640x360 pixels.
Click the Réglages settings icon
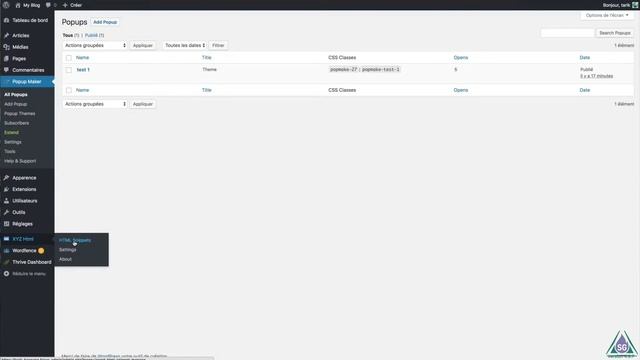(x=7, y=224)
